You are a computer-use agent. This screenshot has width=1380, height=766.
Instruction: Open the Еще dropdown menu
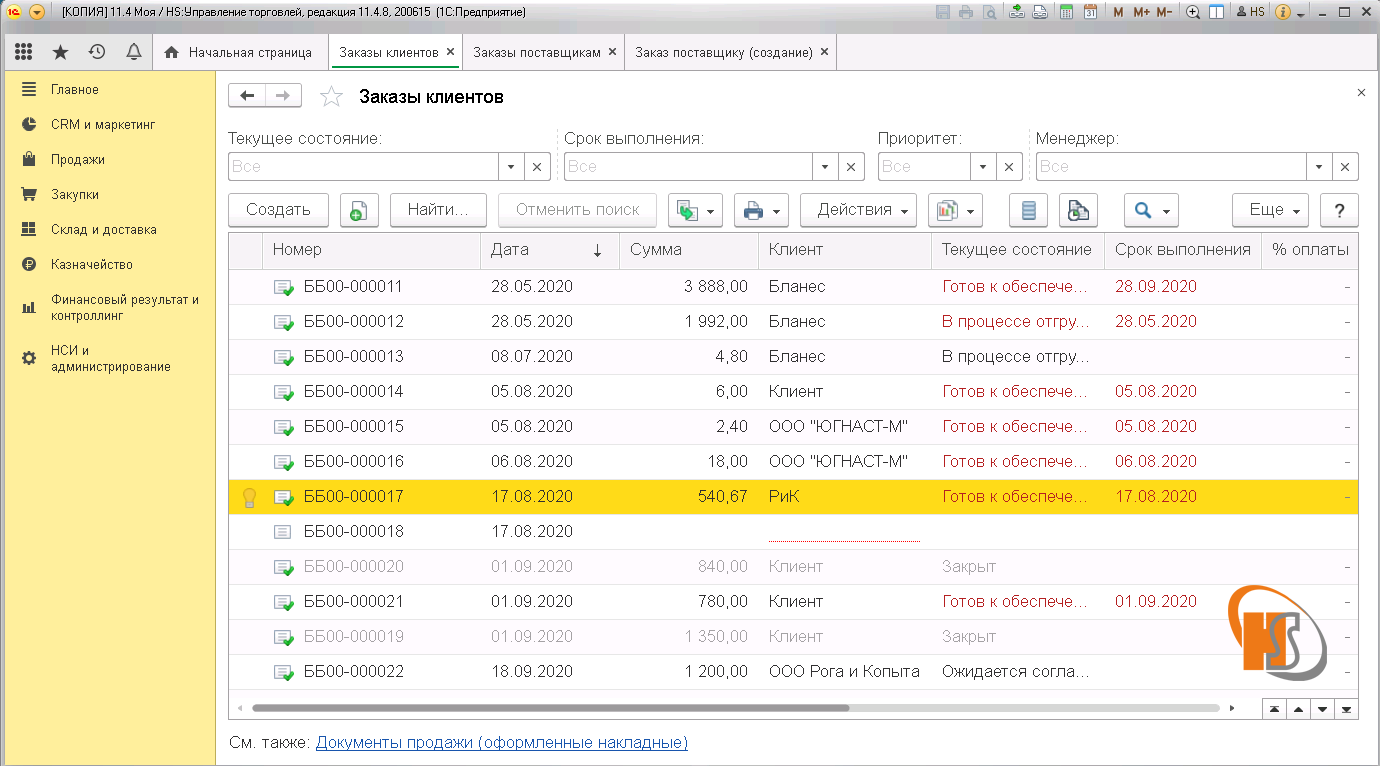click(x=1270, y=210)
